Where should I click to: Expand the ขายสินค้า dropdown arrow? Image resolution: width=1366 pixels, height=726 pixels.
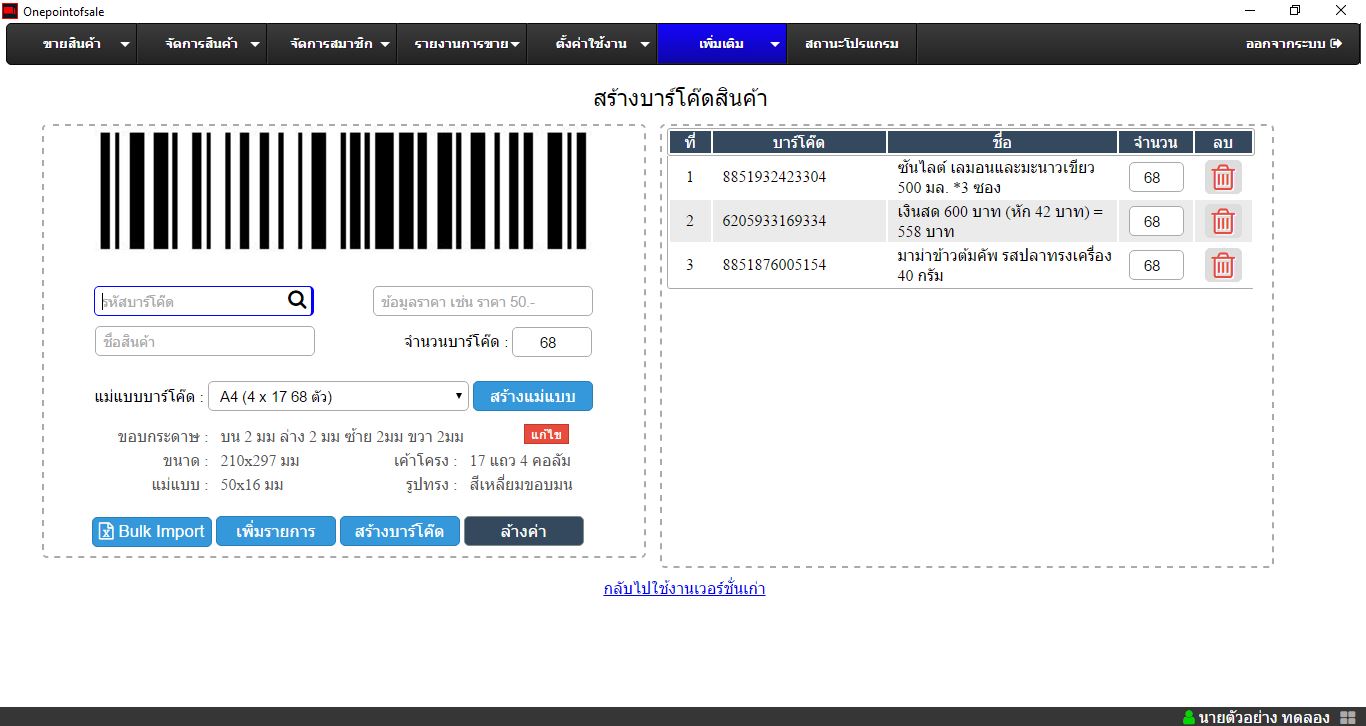[x=125, y=45]
